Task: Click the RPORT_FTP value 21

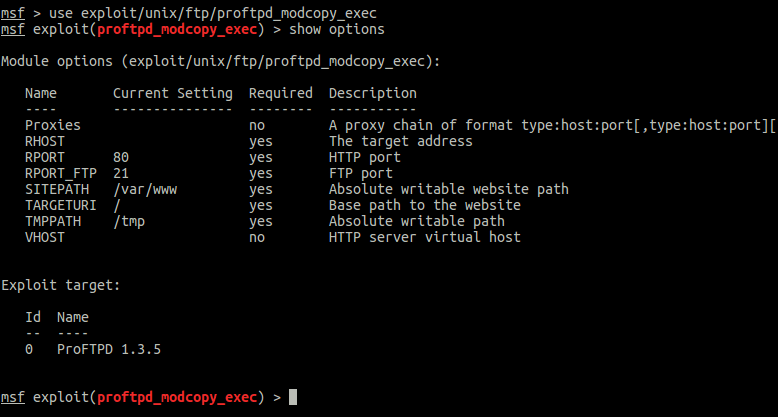Action: click(x=121, y=173)
